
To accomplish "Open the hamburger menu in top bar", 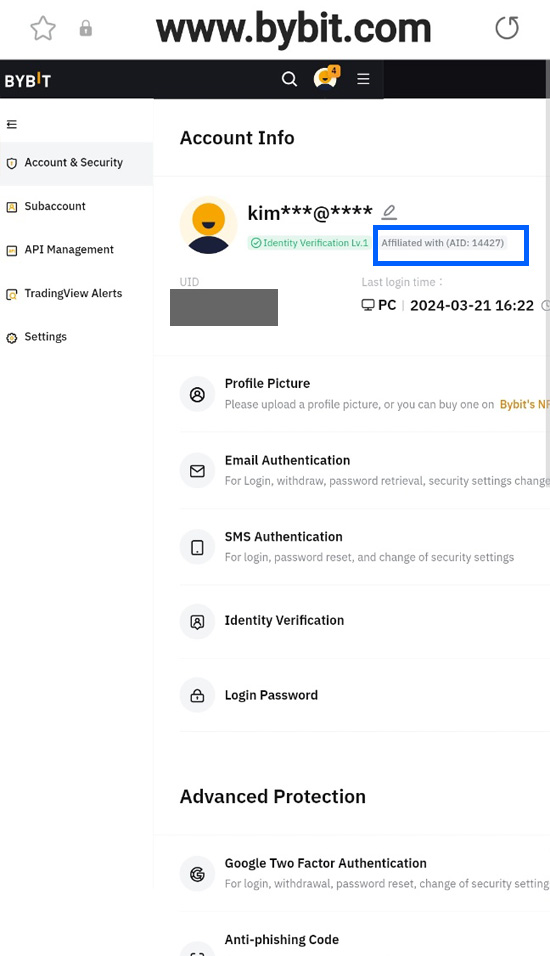I will coord(363,79).
